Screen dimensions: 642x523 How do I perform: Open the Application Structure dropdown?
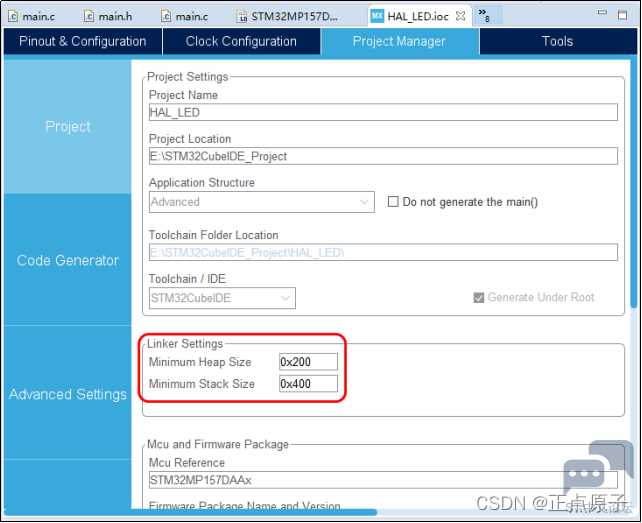pos(262,202)
